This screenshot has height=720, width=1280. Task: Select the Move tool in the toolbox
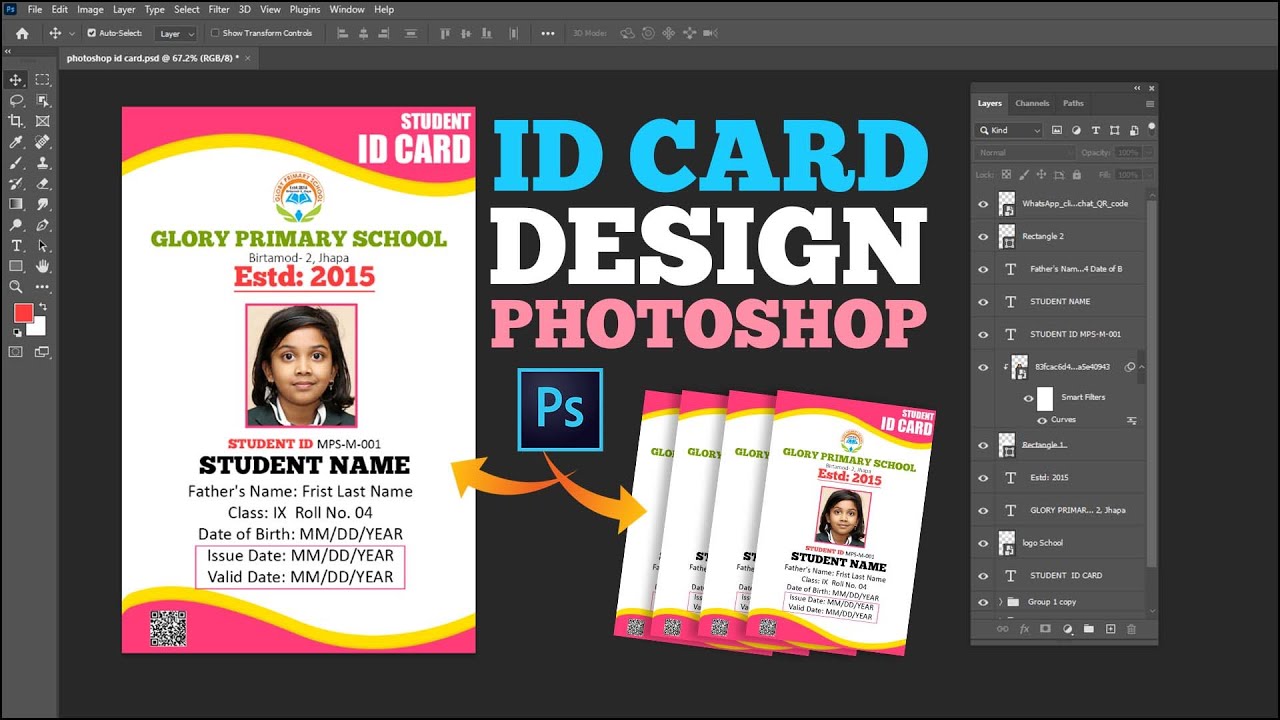(16, 80)
